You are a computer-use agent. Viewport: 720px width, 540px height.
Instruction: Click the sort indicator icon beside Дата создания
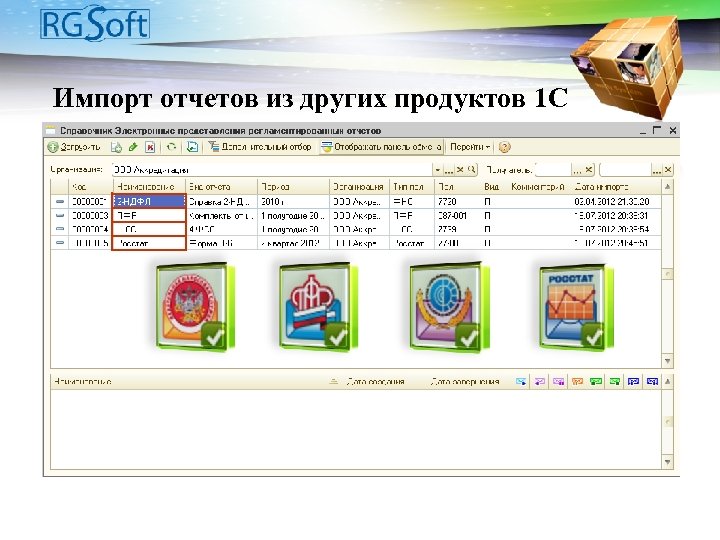(x=334, y=381)
